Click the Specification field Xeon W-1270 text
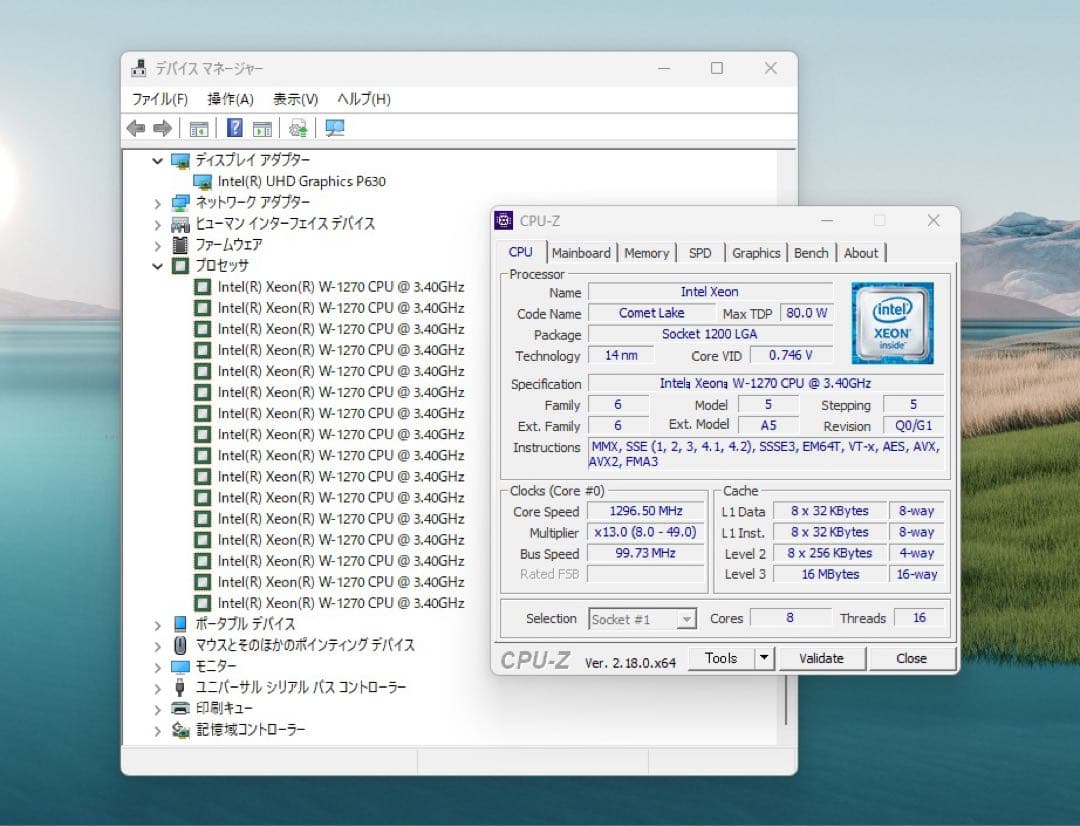Image resolution: width=1080 pixels, height=826 pixels. coord(765,383)
